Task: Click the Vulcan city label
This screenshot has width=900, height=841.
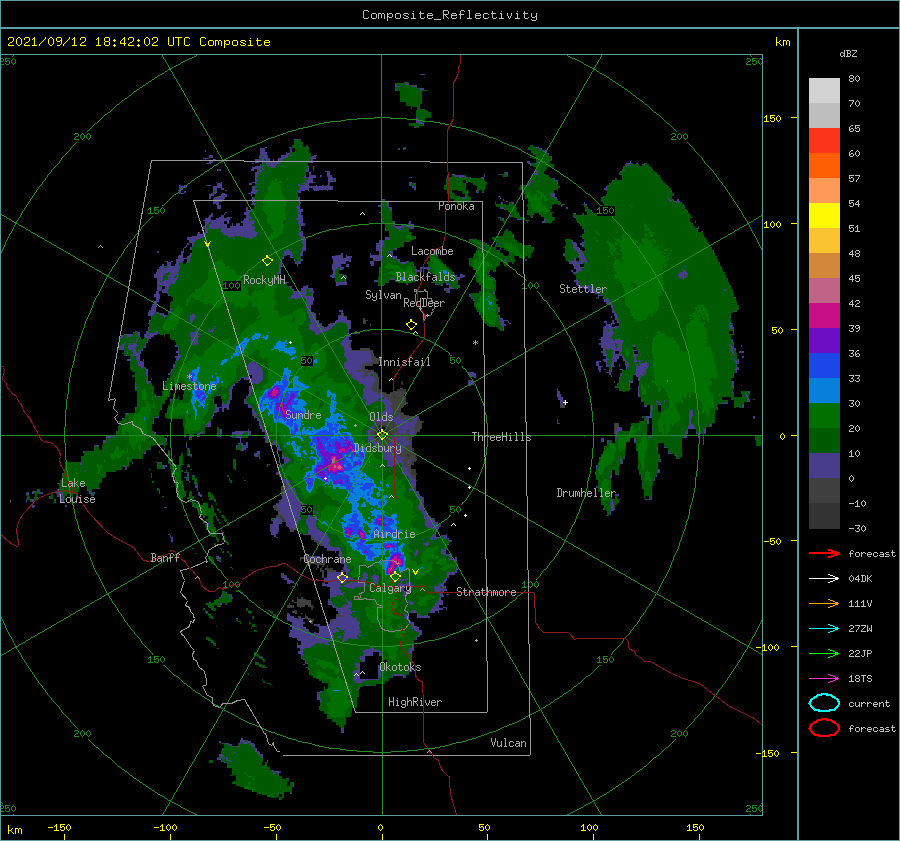Action: click(508, 743)
